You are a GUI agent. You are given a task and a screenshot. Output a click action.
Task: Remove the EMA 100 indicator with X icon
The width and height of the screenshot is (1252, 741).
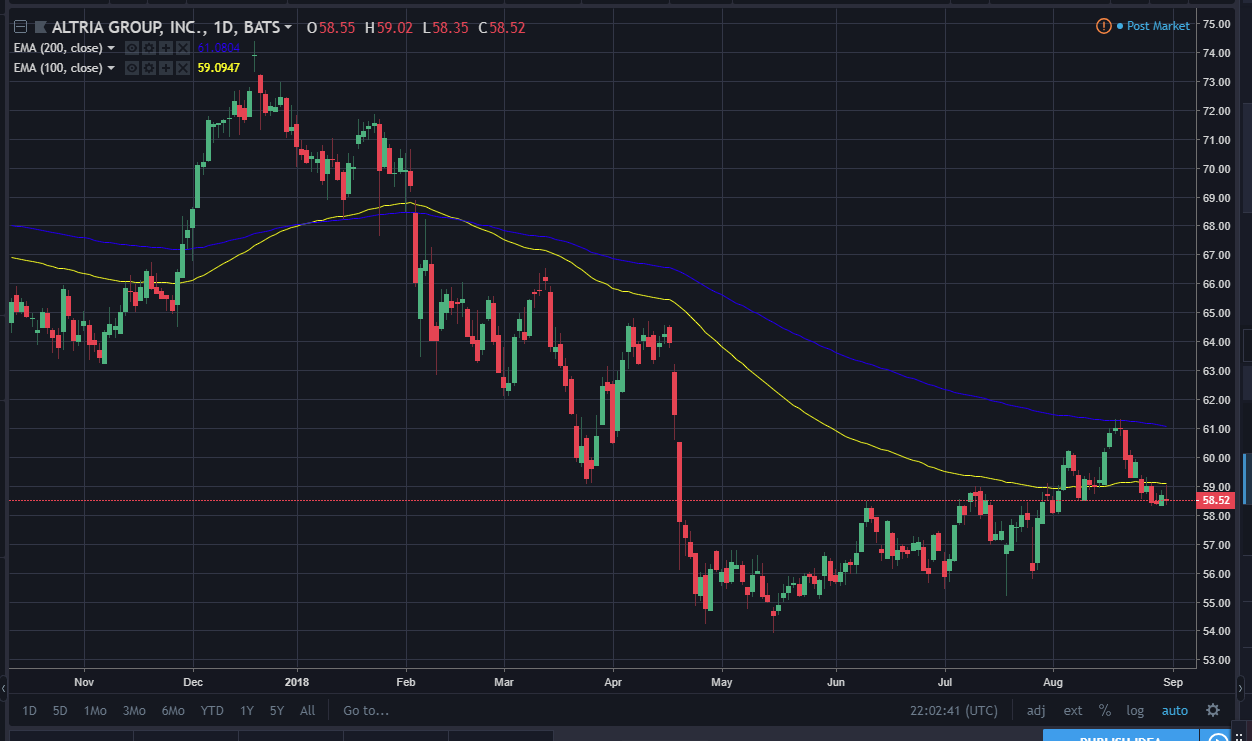183,68
